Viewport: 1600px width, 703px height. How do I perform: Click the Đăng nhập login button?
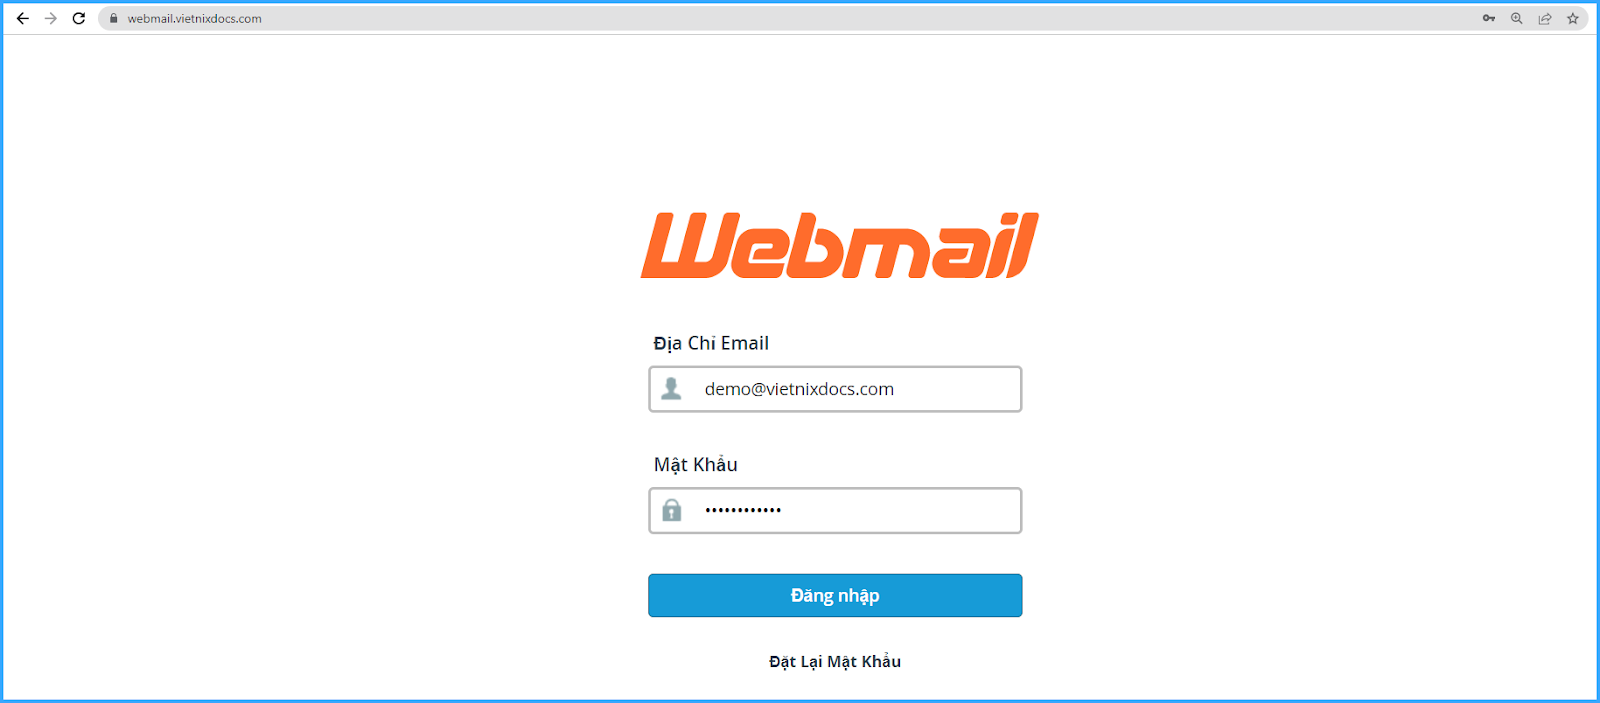[x=835, y=595]
